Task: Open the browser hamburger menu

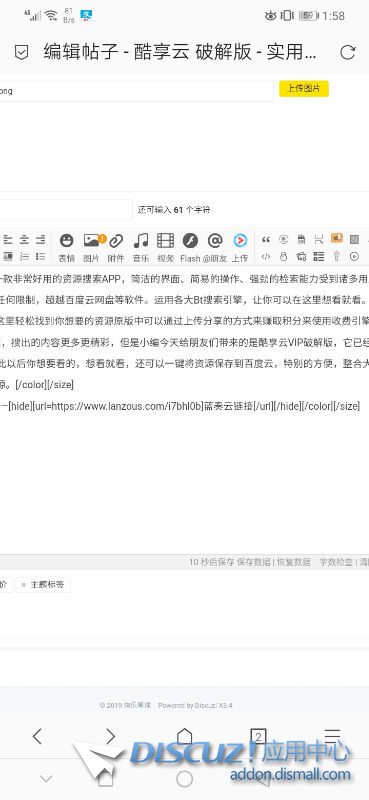Action: pyautogui.click(x=332, y=736)
